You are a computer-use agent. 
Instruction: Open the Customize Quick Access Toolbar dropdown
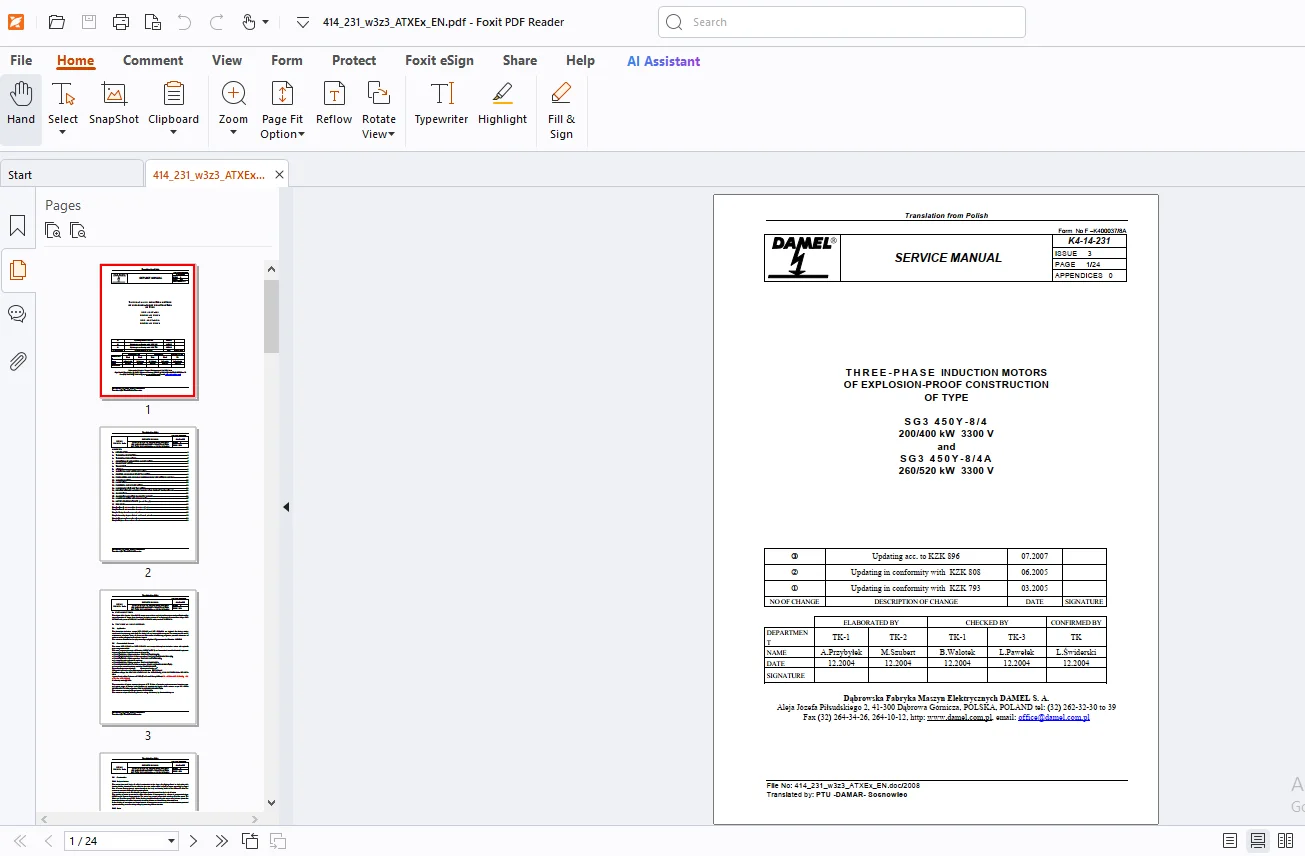coord(303,22)
